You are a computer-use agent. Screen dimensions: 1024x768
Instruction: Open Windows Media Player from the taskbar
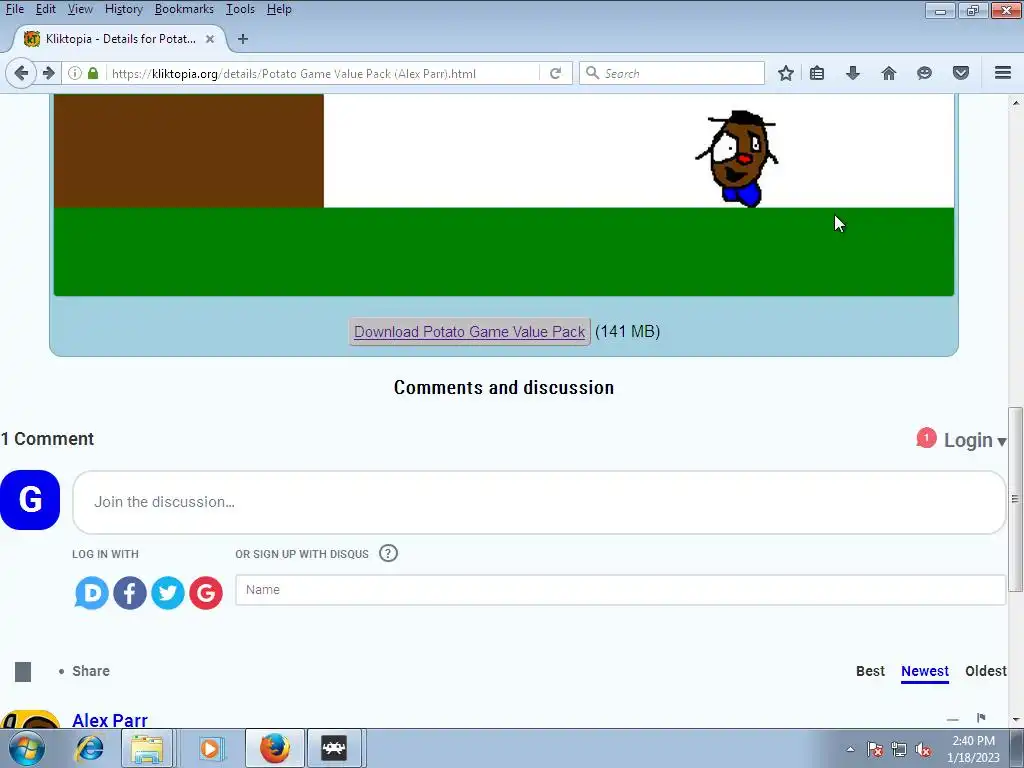coord(210,748)
